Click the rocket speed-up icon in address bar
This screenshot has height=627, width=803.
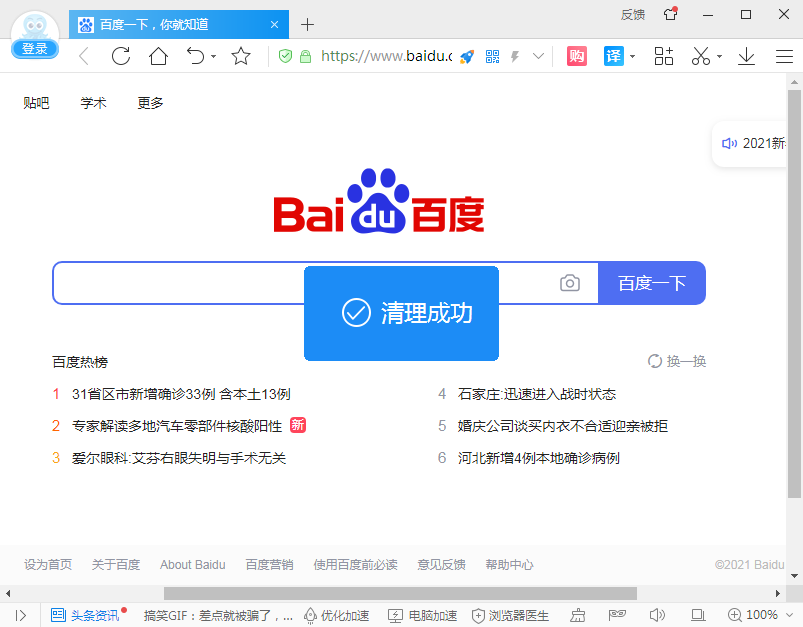(x=467, y=56)
